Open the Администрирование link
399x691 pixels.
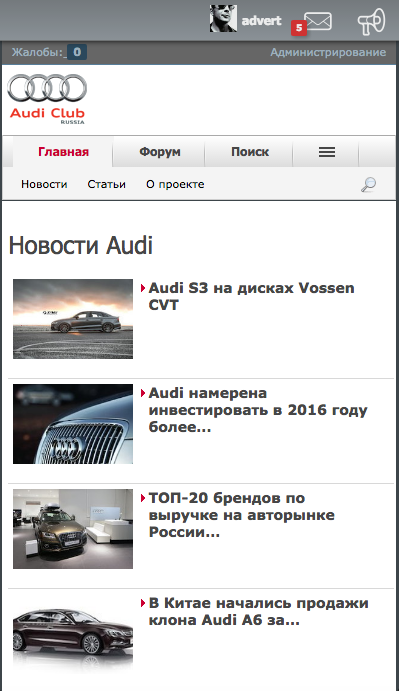(328, 52)
